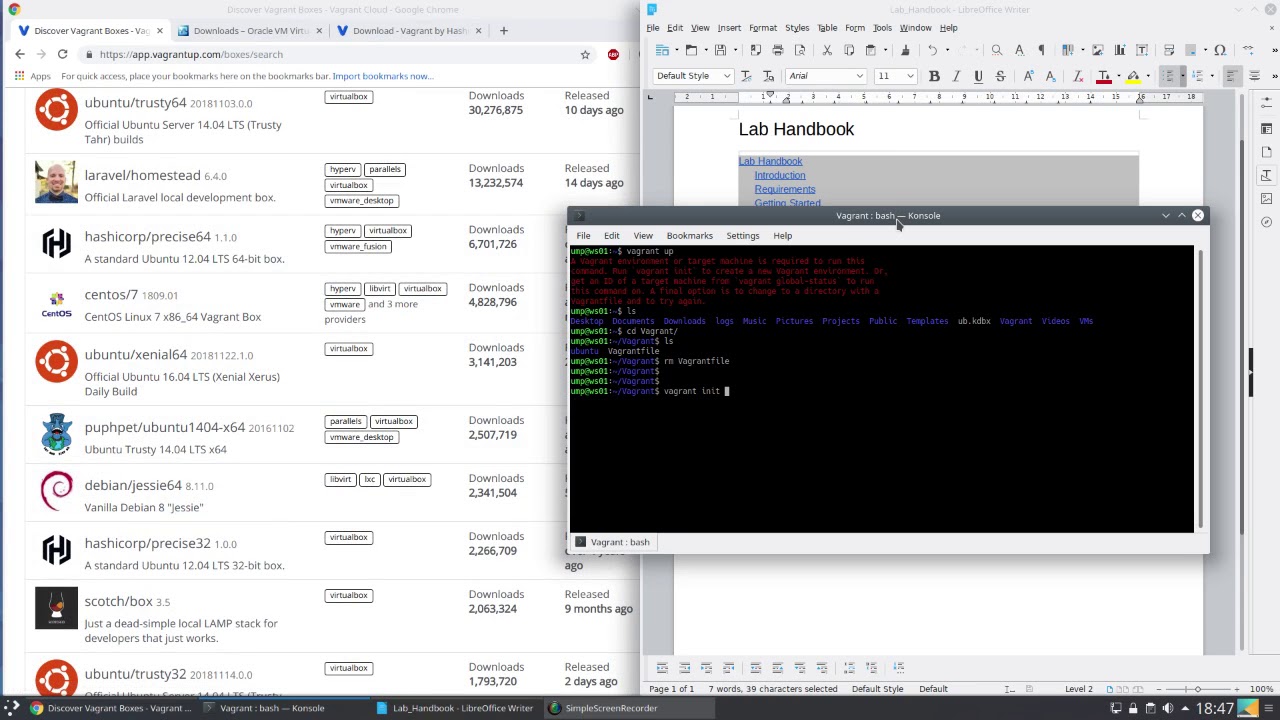This screenshot has height=720, width=1280.
Task: Click Adblock Plus extension icon in Chrome
Action: click(x=613, y=54)
